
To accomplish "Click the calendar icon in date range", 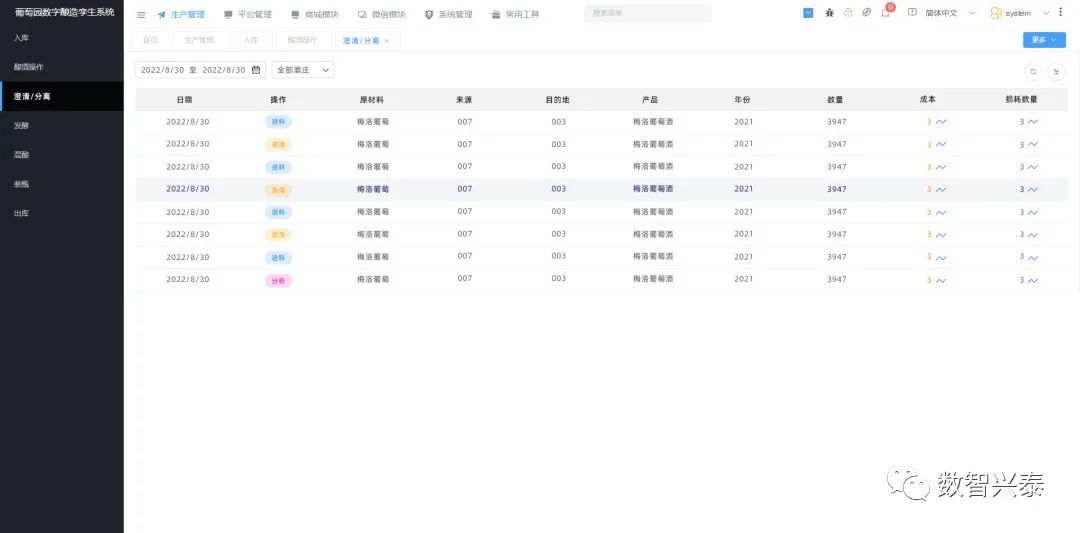I will point(256,70).
